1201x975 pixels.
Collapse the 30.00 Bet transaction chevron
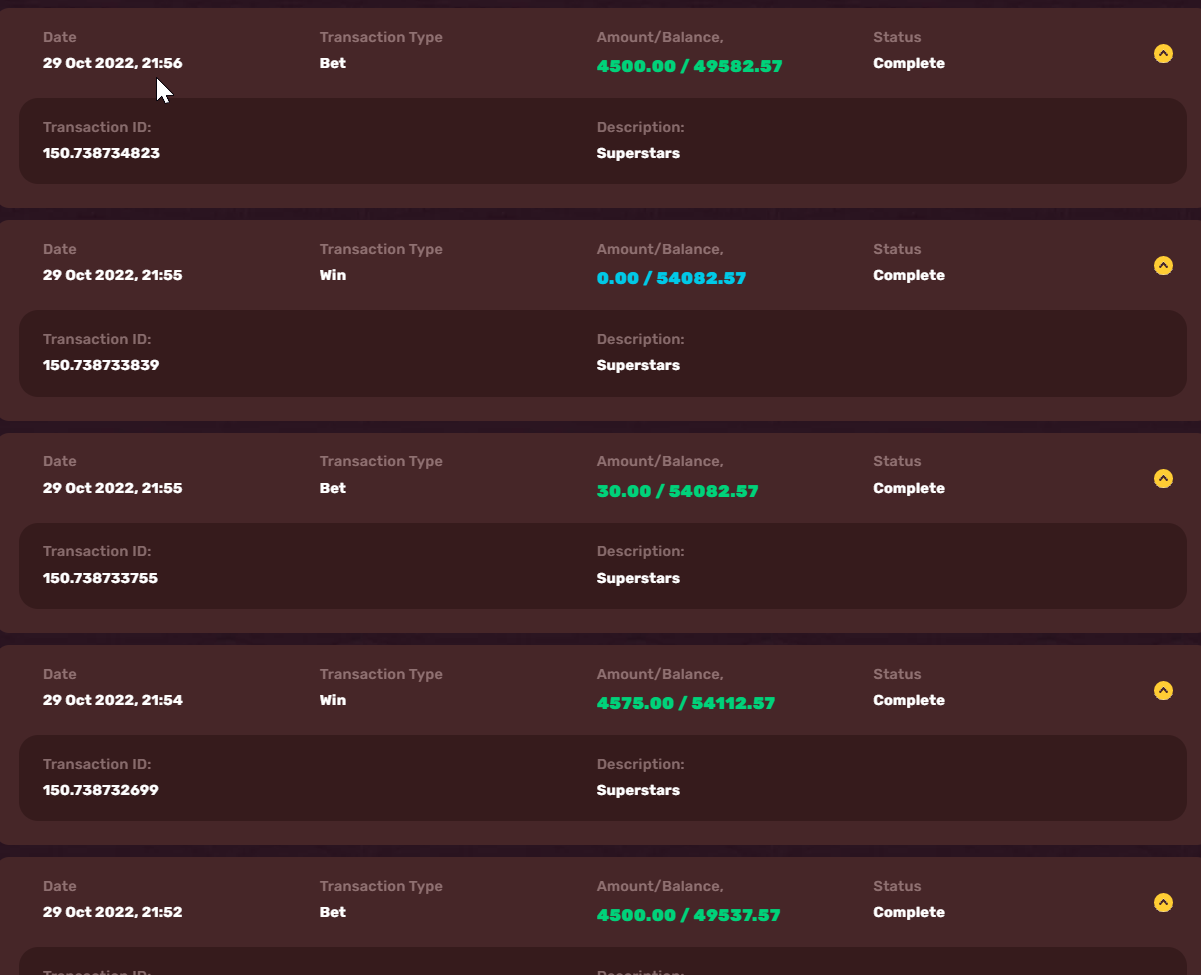click(1163, 479)
